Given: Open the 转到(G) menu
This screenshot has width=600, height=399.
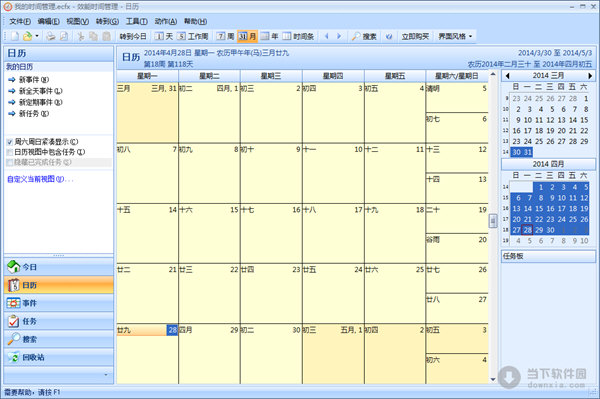Looking at the screenshot, I should [107, 21].
